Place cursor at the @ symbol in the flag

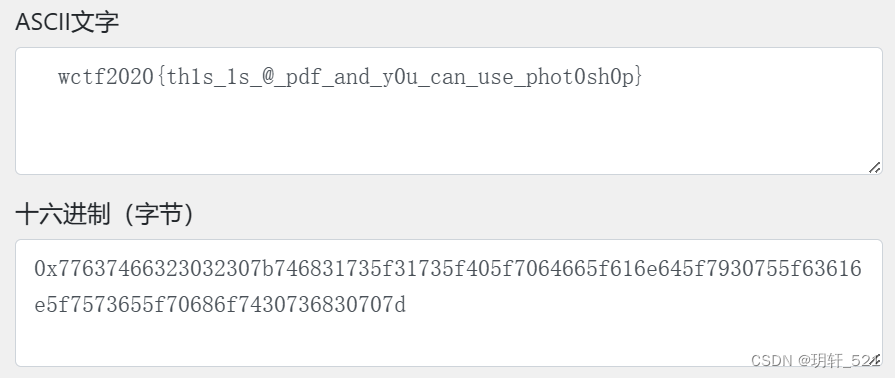(269, 77)
